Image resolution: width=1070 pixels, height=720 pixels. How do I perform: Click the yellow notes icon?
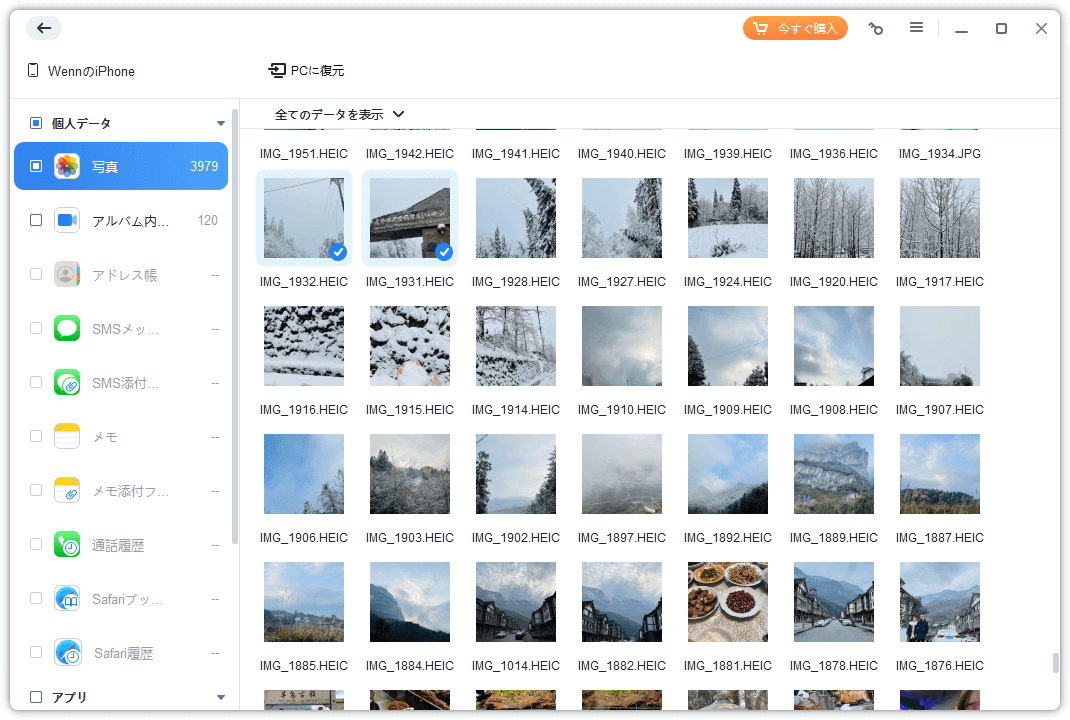point(67,436)
